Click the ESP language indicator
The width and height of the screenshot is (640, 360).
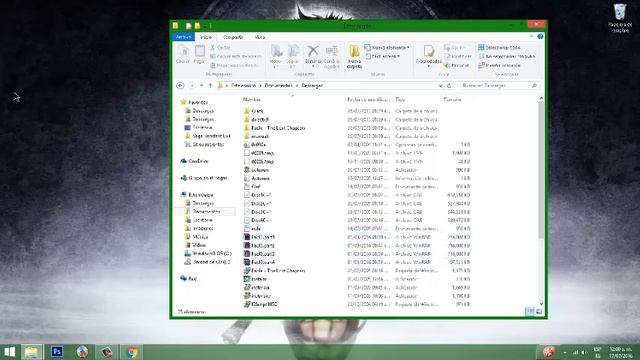[x=598, y=352]
